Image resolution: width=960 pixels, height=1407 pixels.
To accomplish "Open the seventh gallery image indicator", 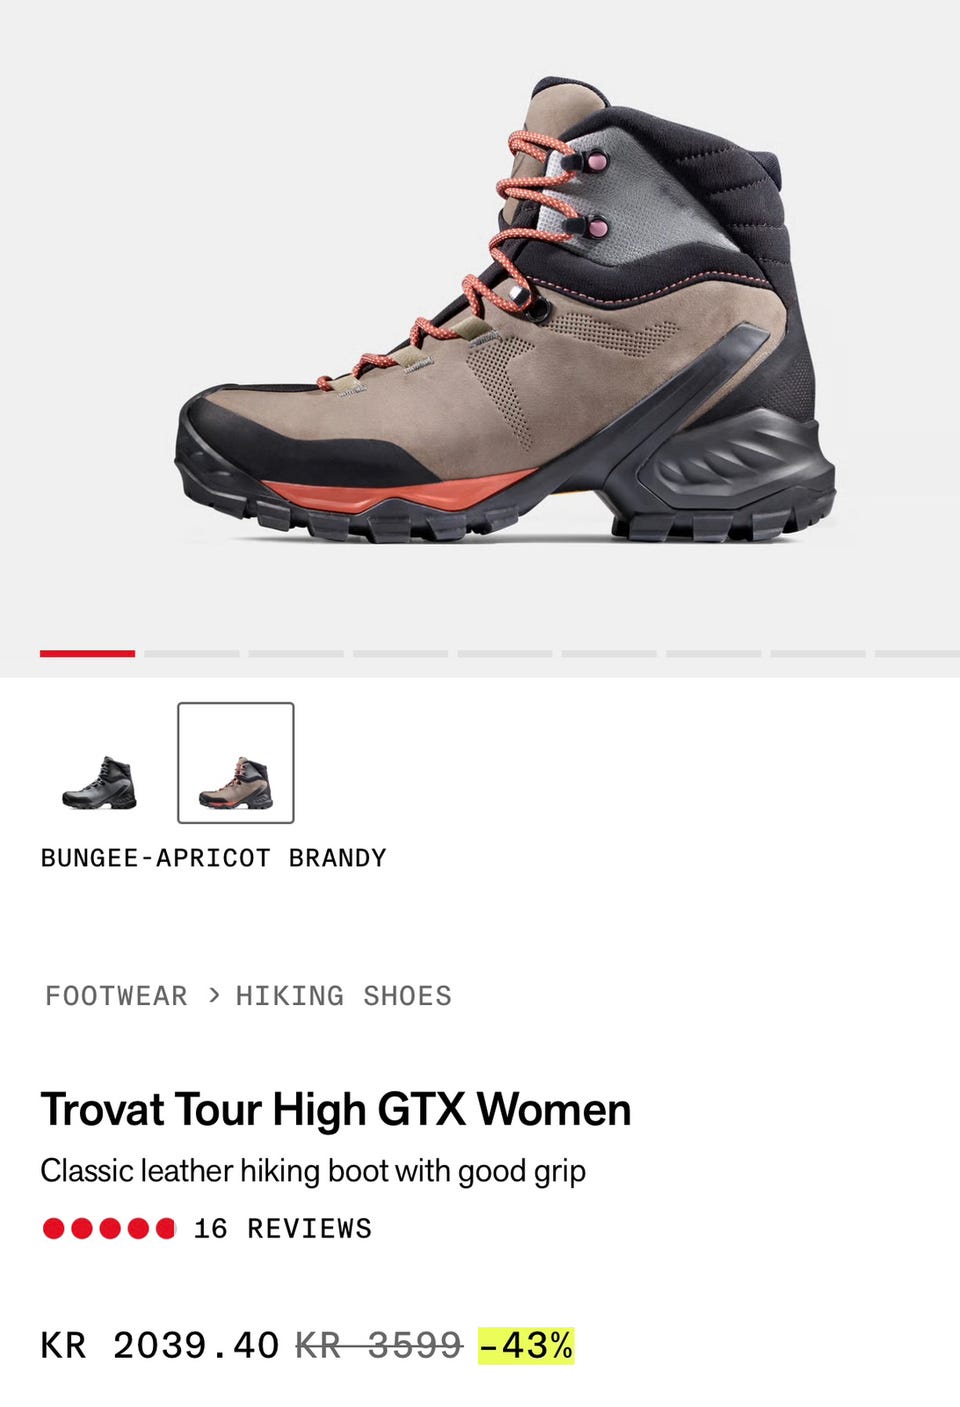I will [x=713, y=653].
